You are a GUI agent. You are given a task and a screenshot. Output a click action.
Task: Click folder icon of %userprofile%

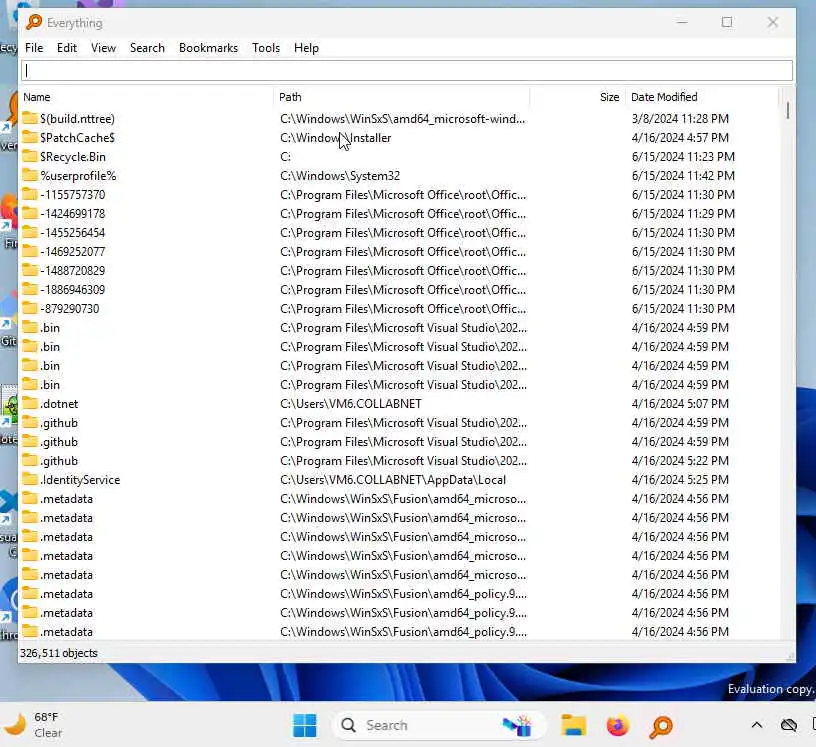(x=30, y=175)
